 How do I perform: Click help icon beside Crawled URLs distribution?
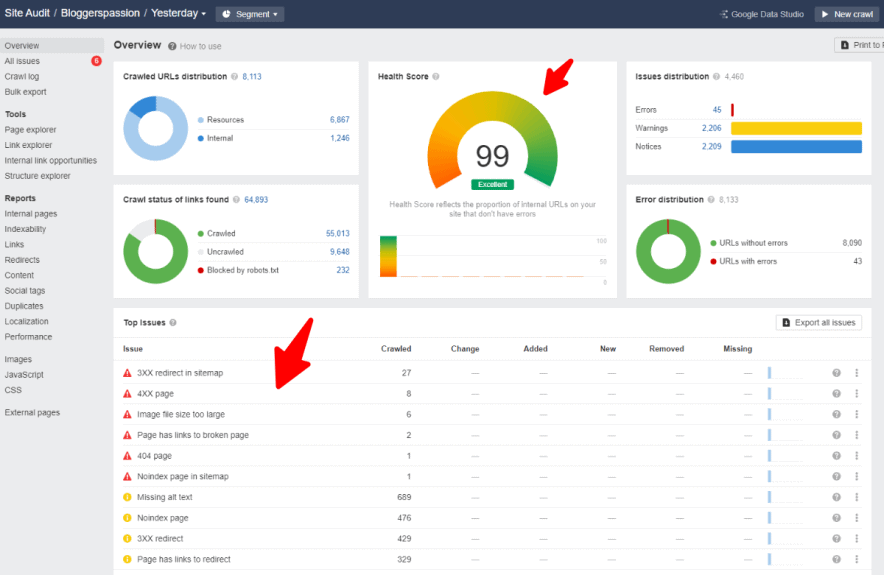(x=235, y=76)
